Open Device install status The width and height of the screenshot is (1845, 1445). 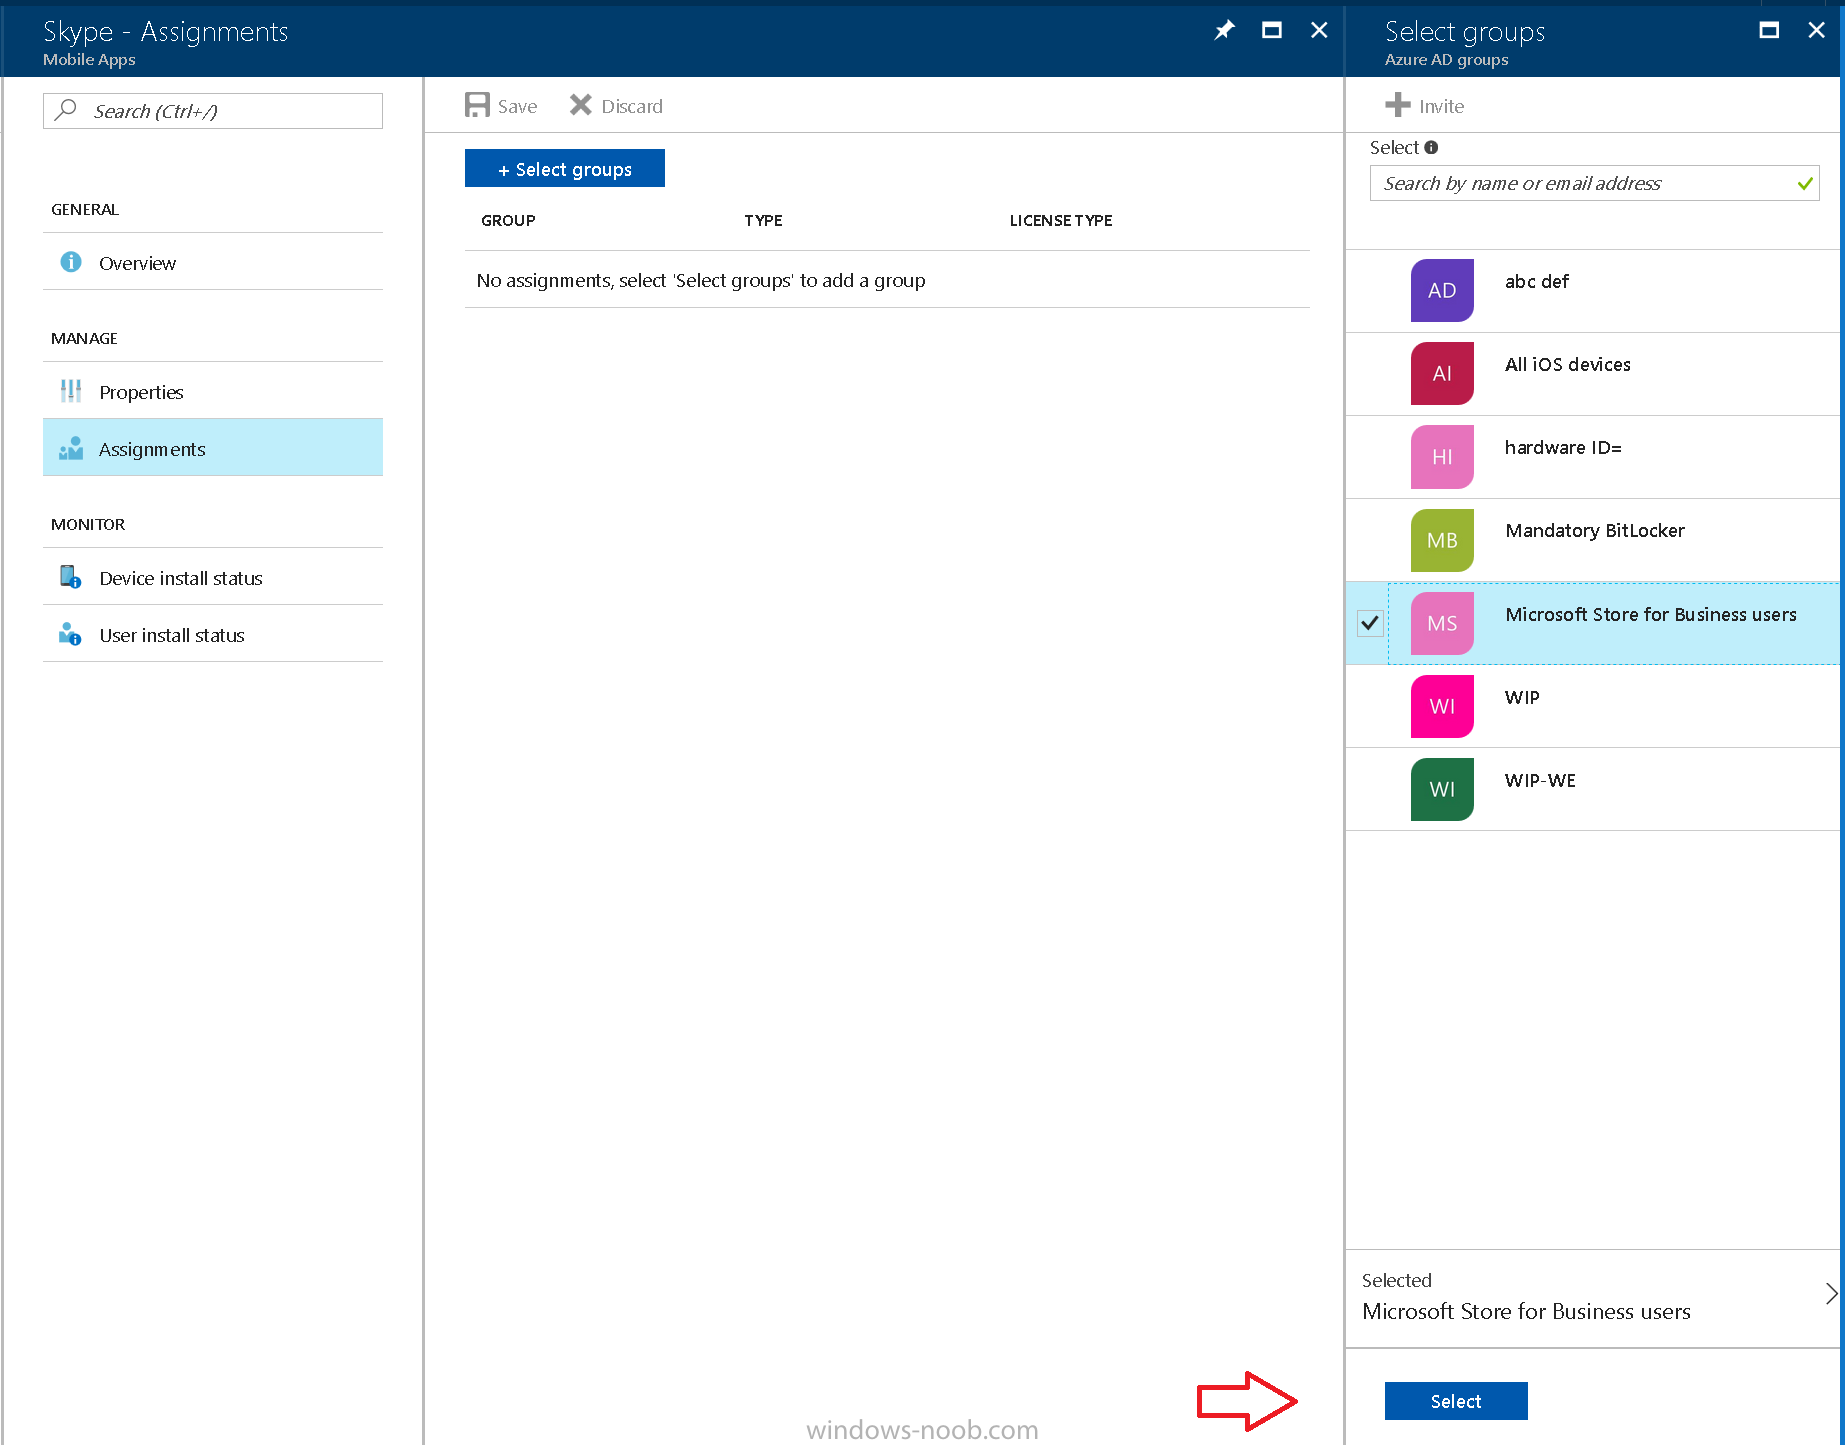click(x=213, y=577)
